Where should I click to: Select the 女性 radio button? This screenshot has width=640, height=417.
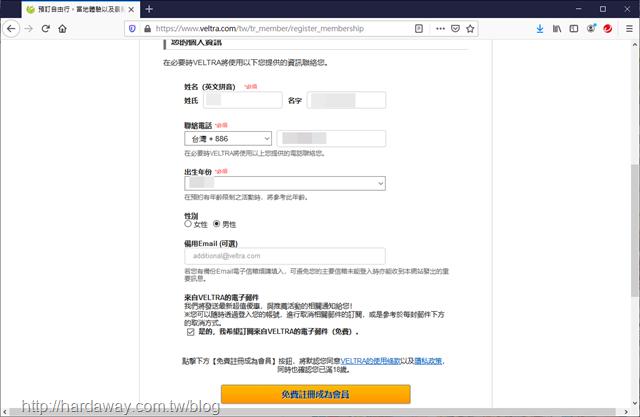click(188, 224)
